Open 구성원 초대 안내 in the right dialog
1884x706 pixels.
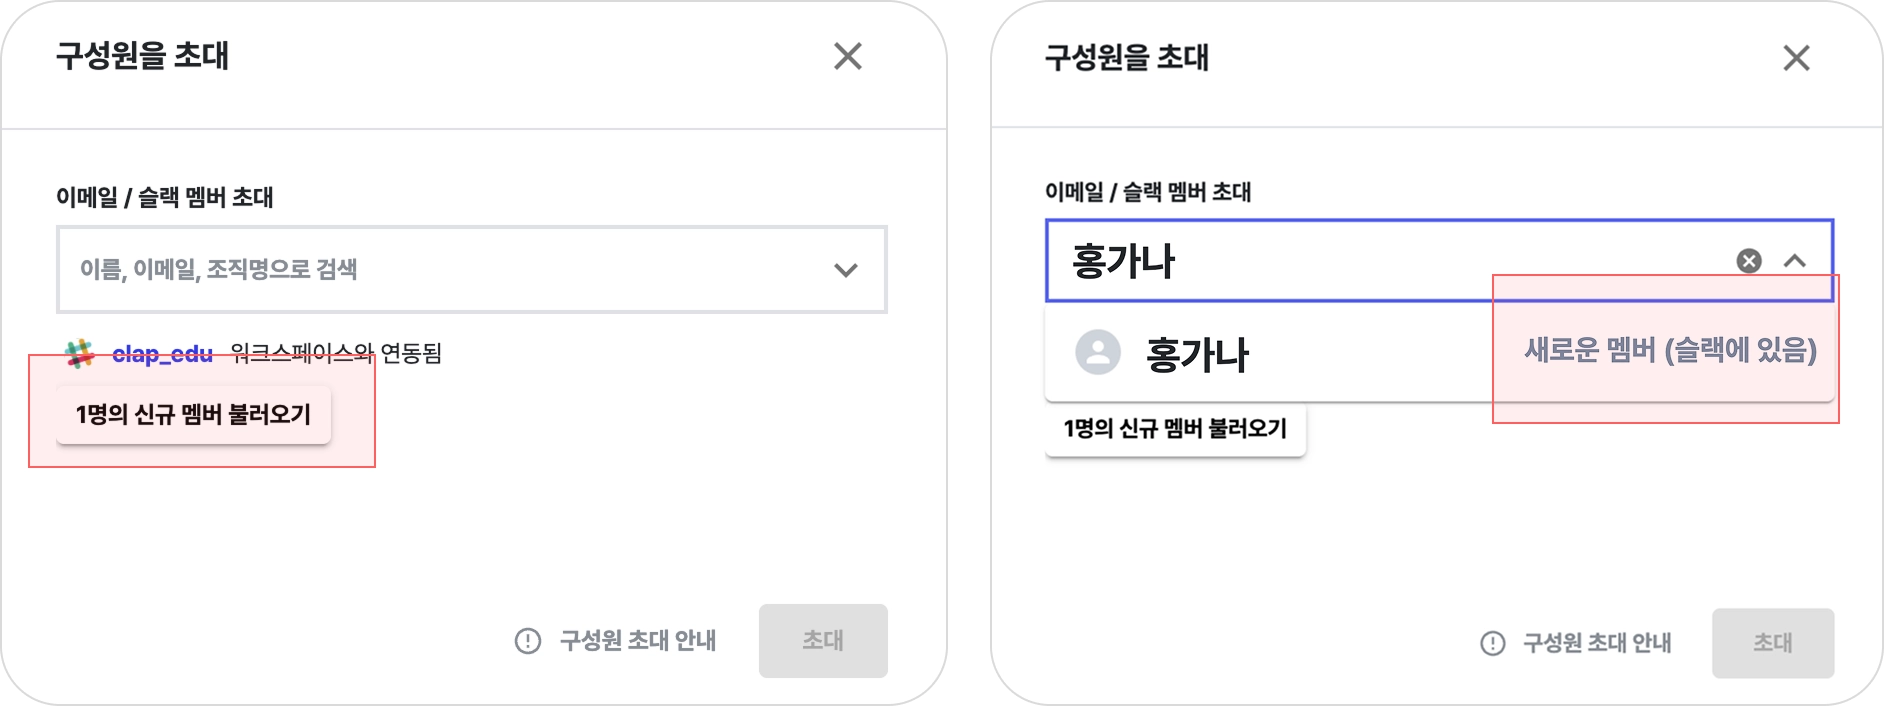click(x=1596, y=643)
